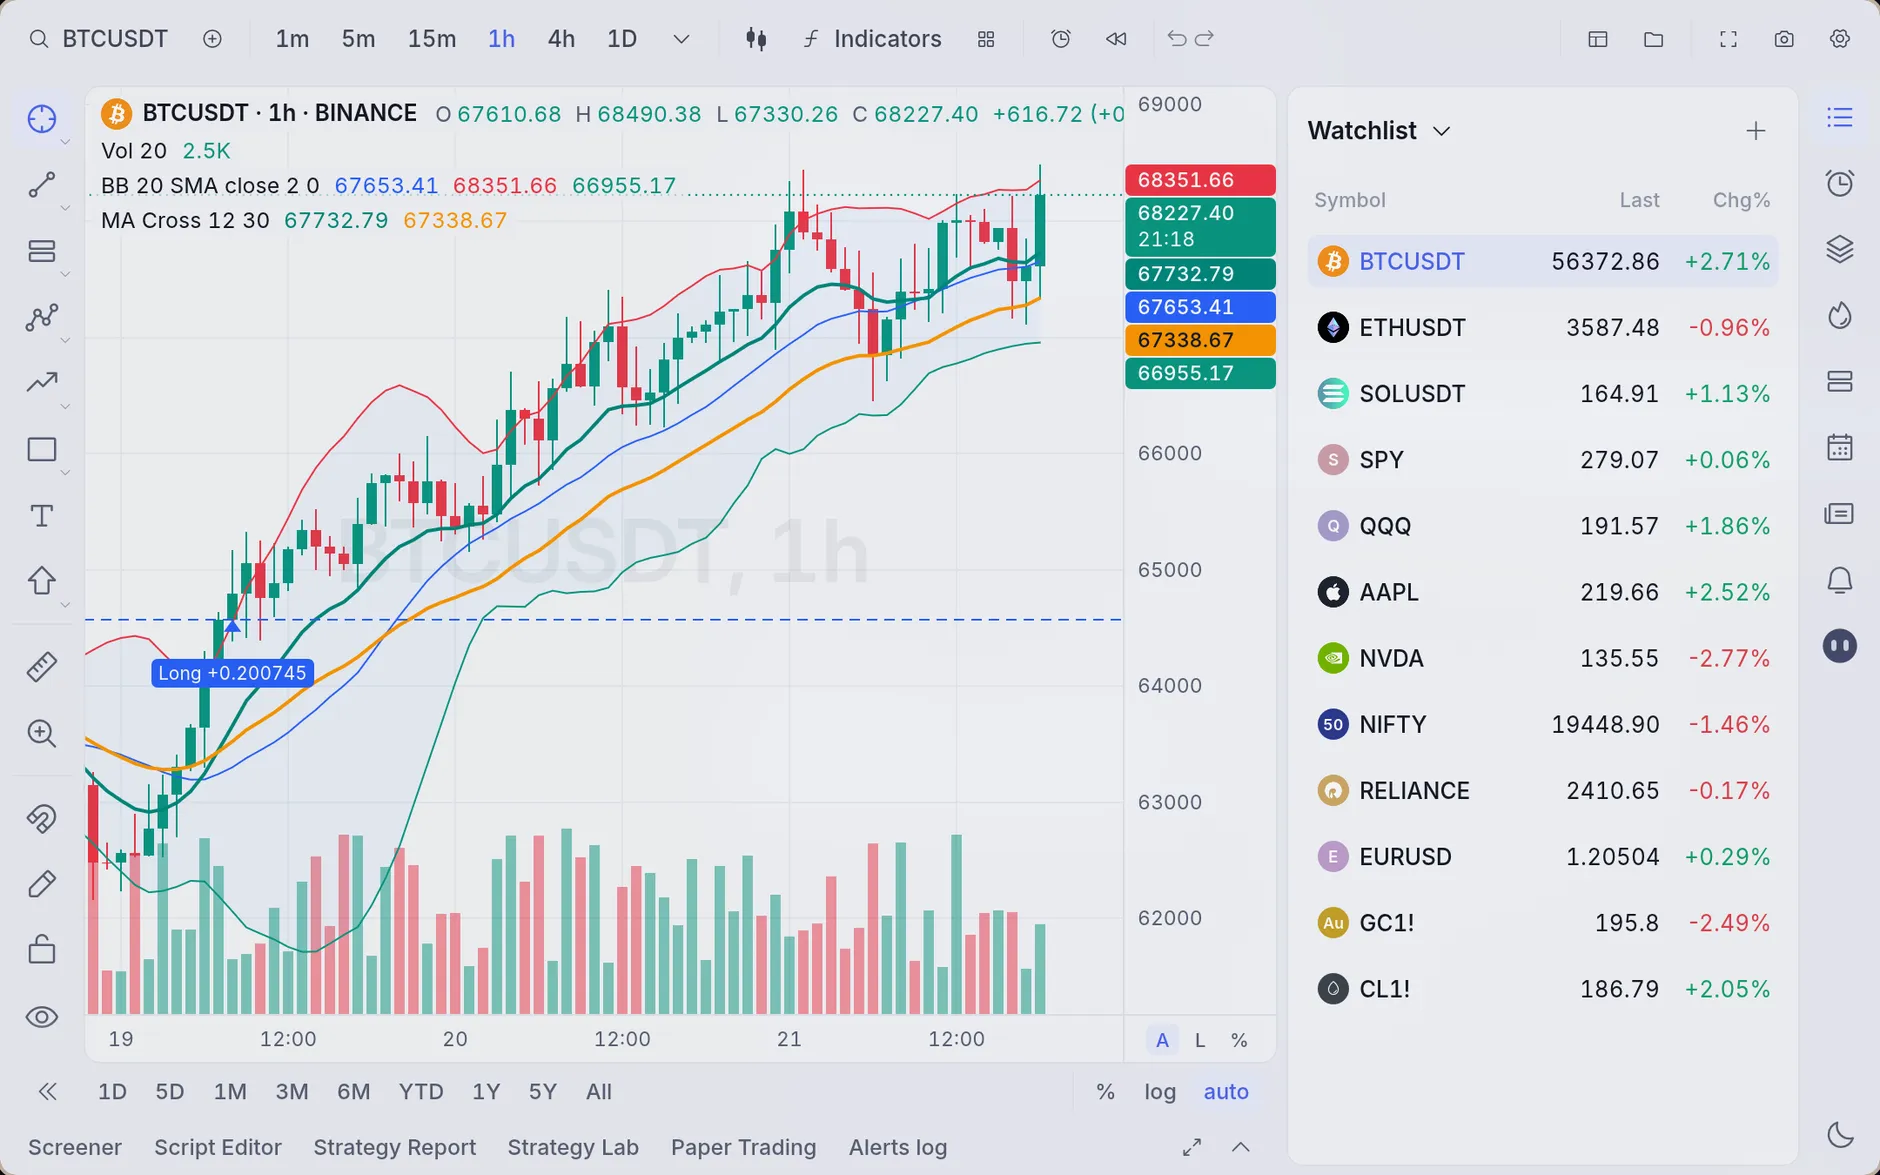
Task: Enable the auto scale option
Action: tap(1226, 1092)
